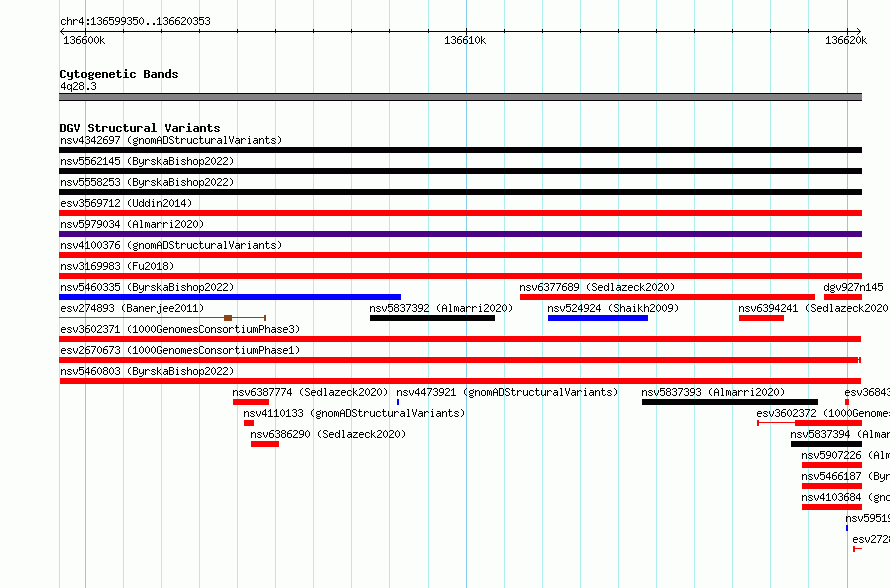Click the nsv5558253 ByrskaBishop2022 label
Image resolution: width=890 pixels, height=588 pixels.
tap(147, 182)
